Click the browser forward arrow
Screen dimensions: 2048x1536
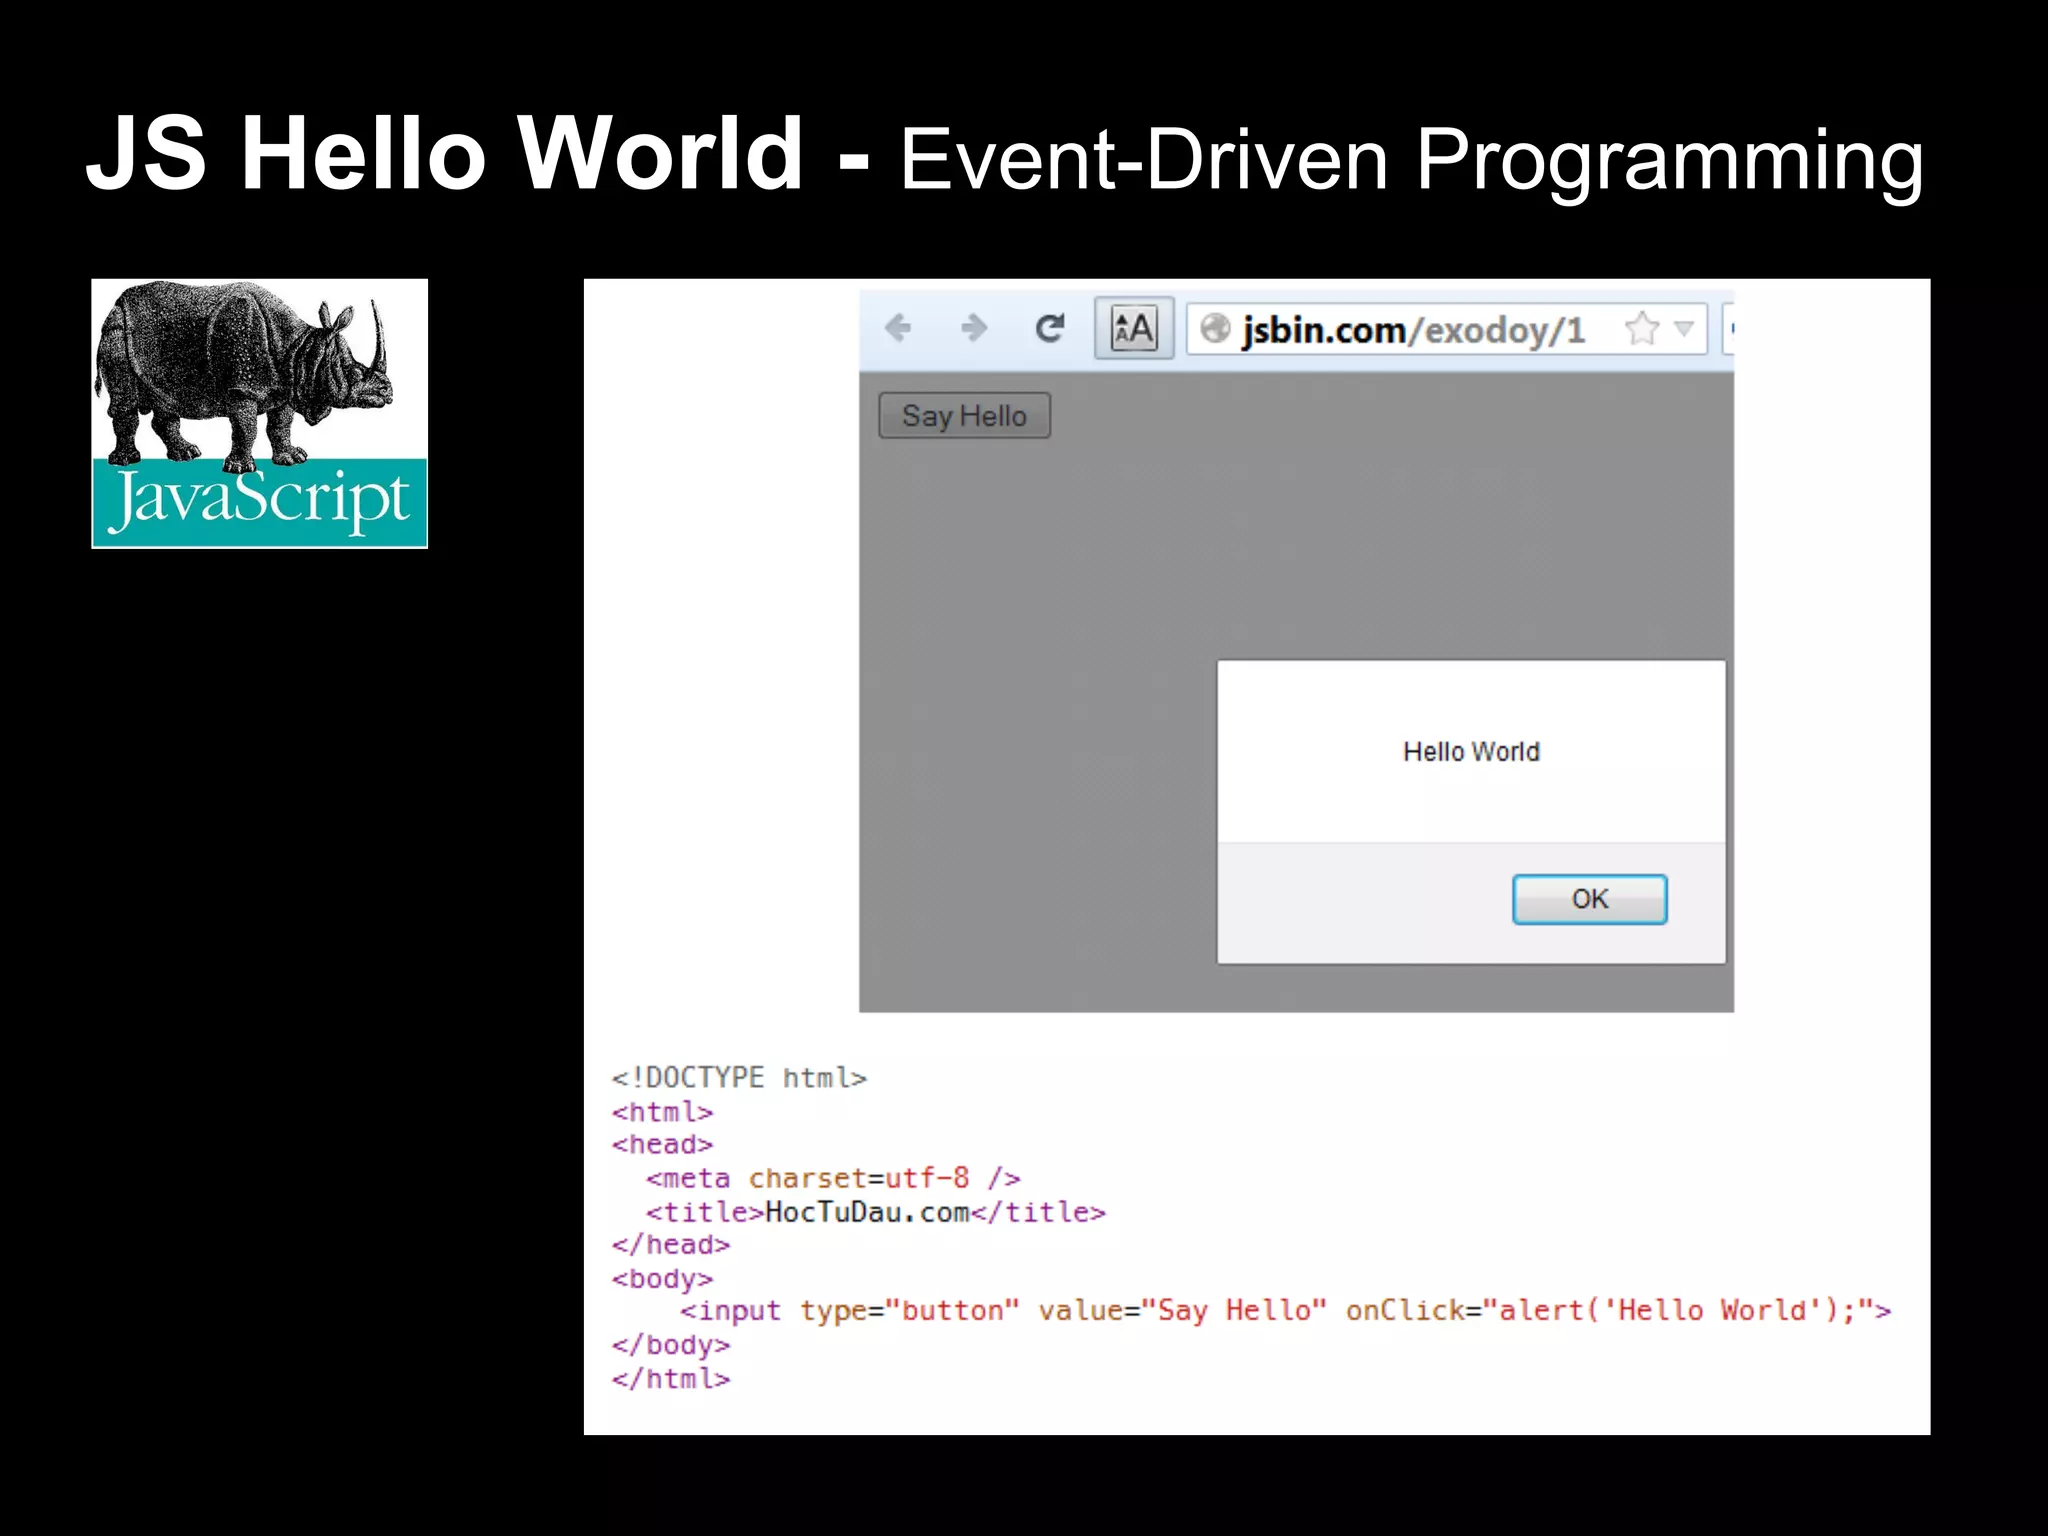tap(973, 328)
